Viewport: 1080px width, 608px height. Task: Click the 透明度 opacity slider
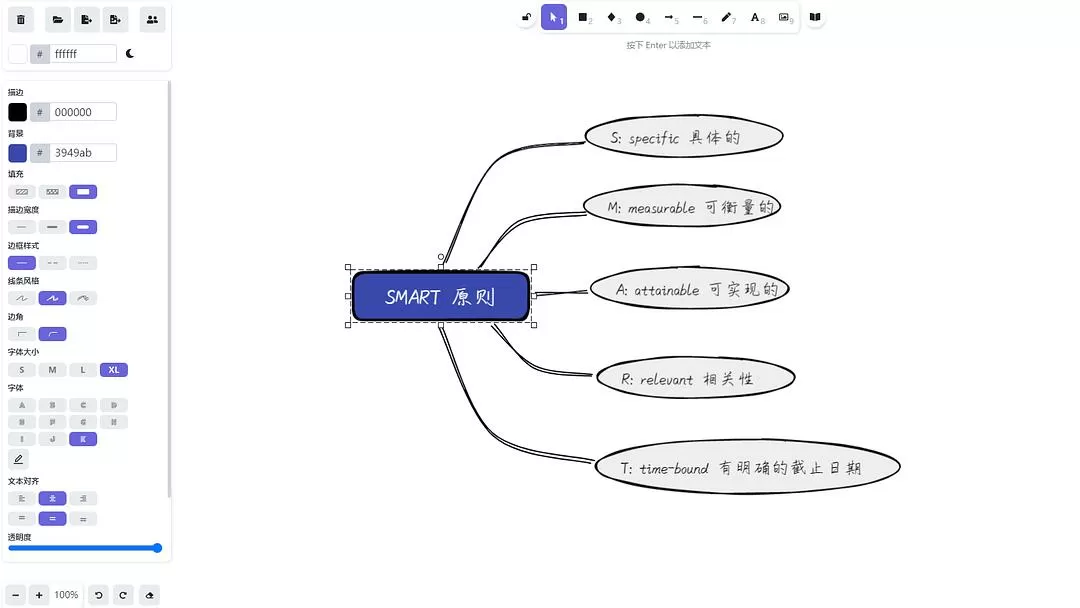click(x=85, y=548)
